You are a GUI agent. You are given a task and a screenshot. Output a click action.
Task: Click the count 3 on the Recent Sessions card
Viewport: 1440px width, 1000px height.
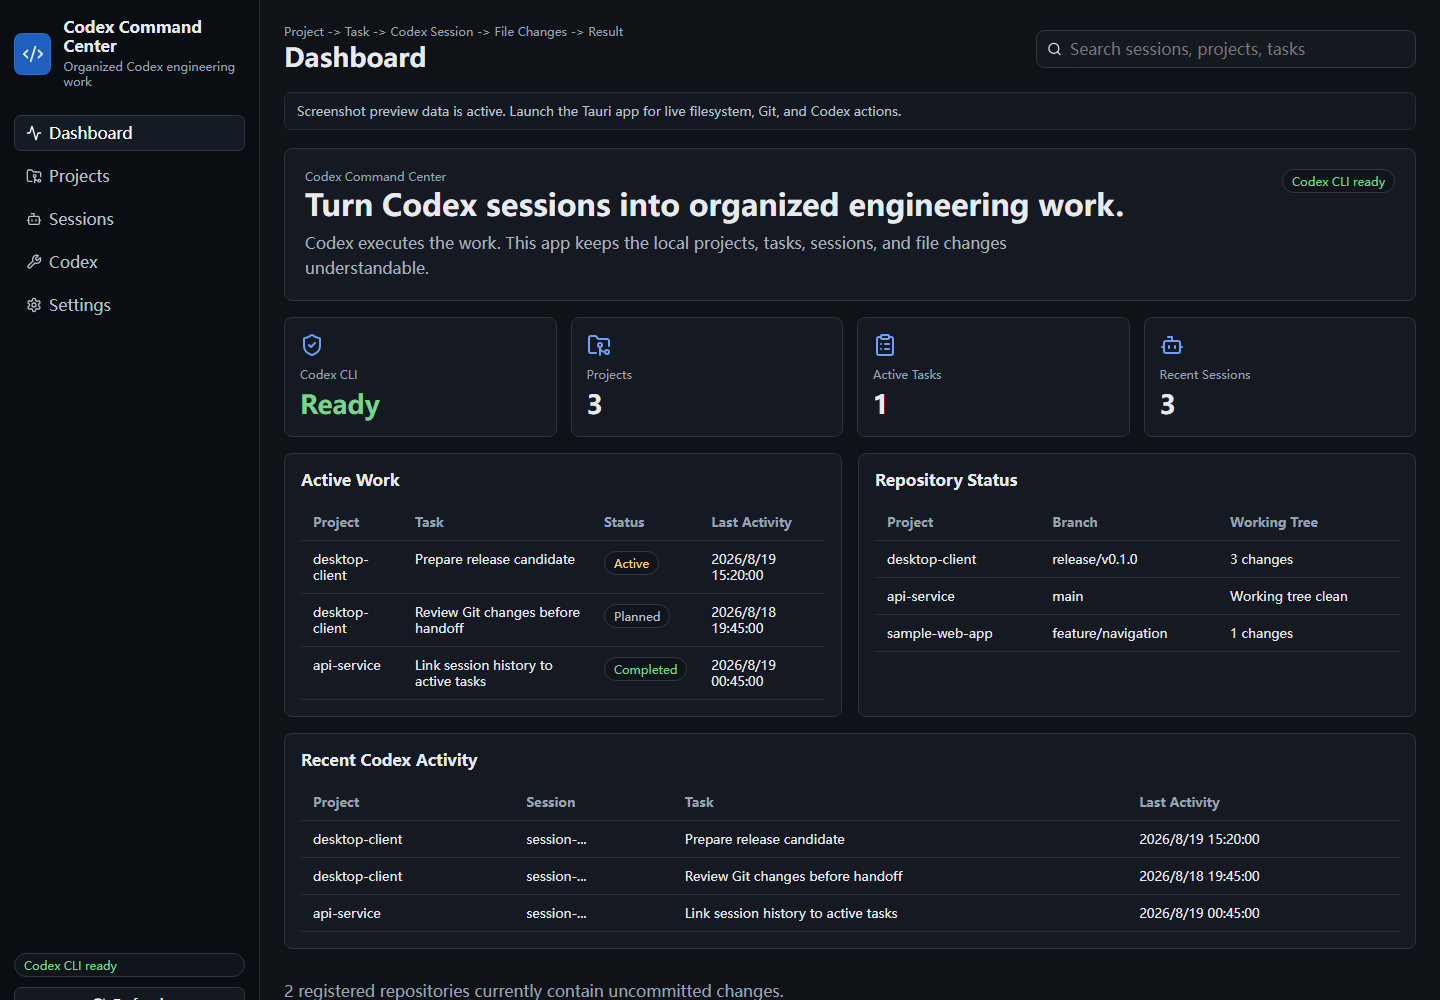tap(1167, 404)
